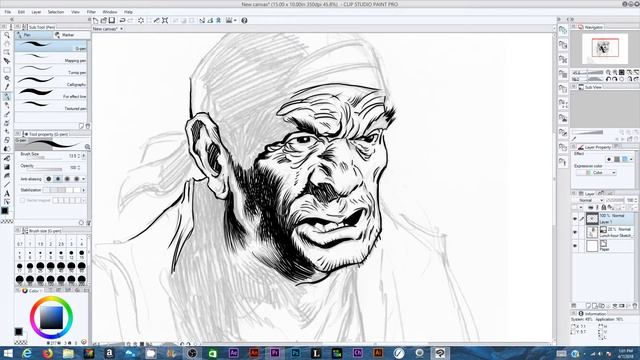Click the Navigator zoom in icon
The image size is (640, 360).
click(615, 72)
